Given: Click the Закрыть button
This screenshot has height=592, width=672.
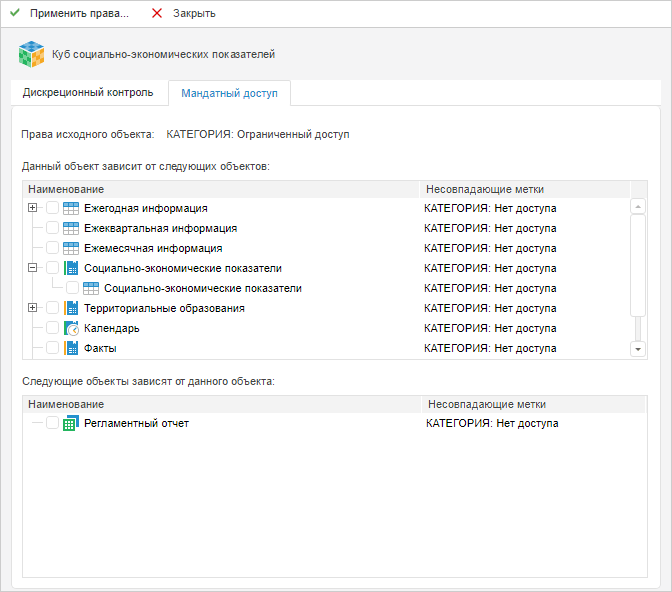Looking at the screenshot, I should 183,14.
